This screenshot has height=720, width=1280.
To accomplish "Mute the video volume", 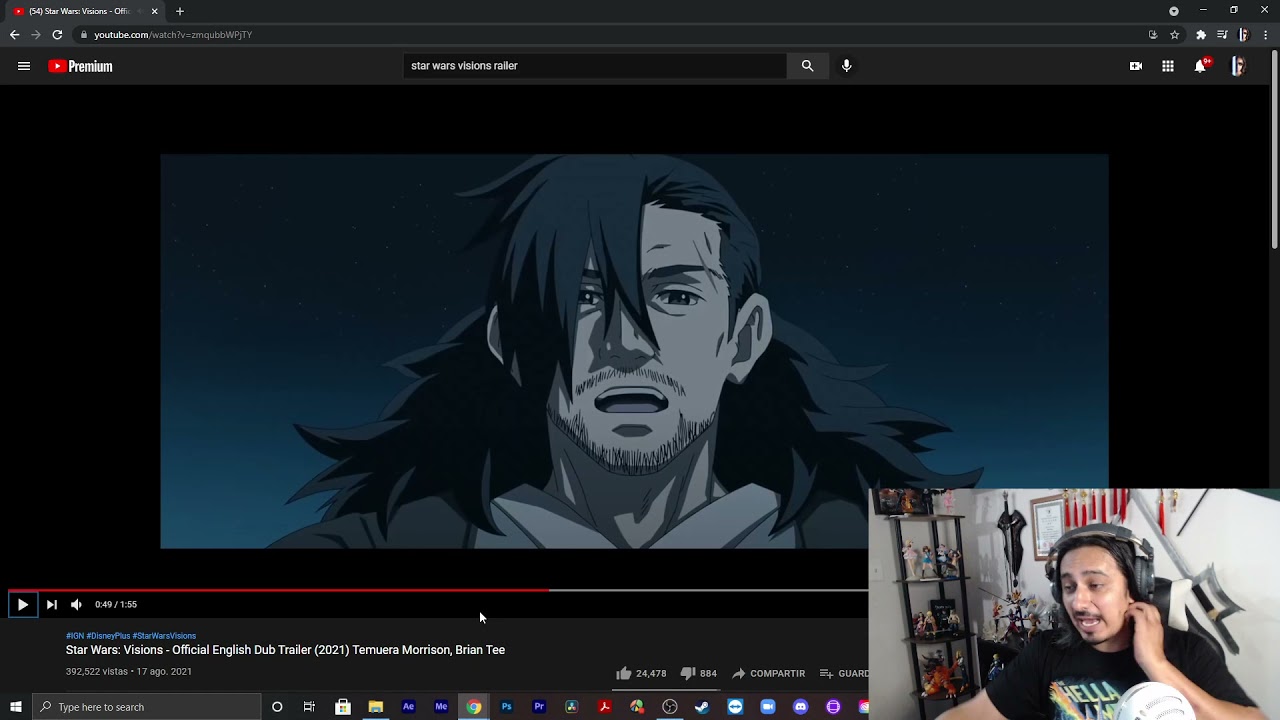I will coord(76,604).
